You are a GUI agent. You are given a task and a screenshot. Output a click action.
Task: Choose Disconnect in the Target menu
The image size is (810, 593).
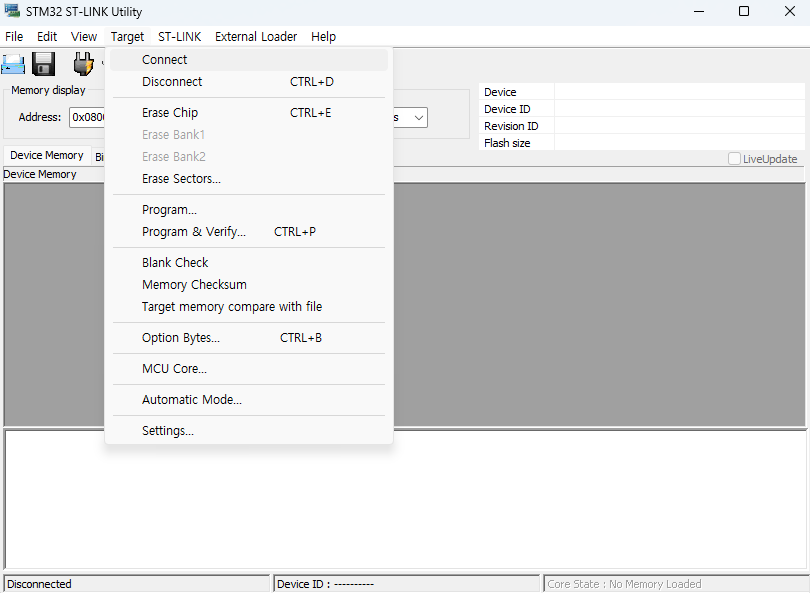click(x=249, y=82)
